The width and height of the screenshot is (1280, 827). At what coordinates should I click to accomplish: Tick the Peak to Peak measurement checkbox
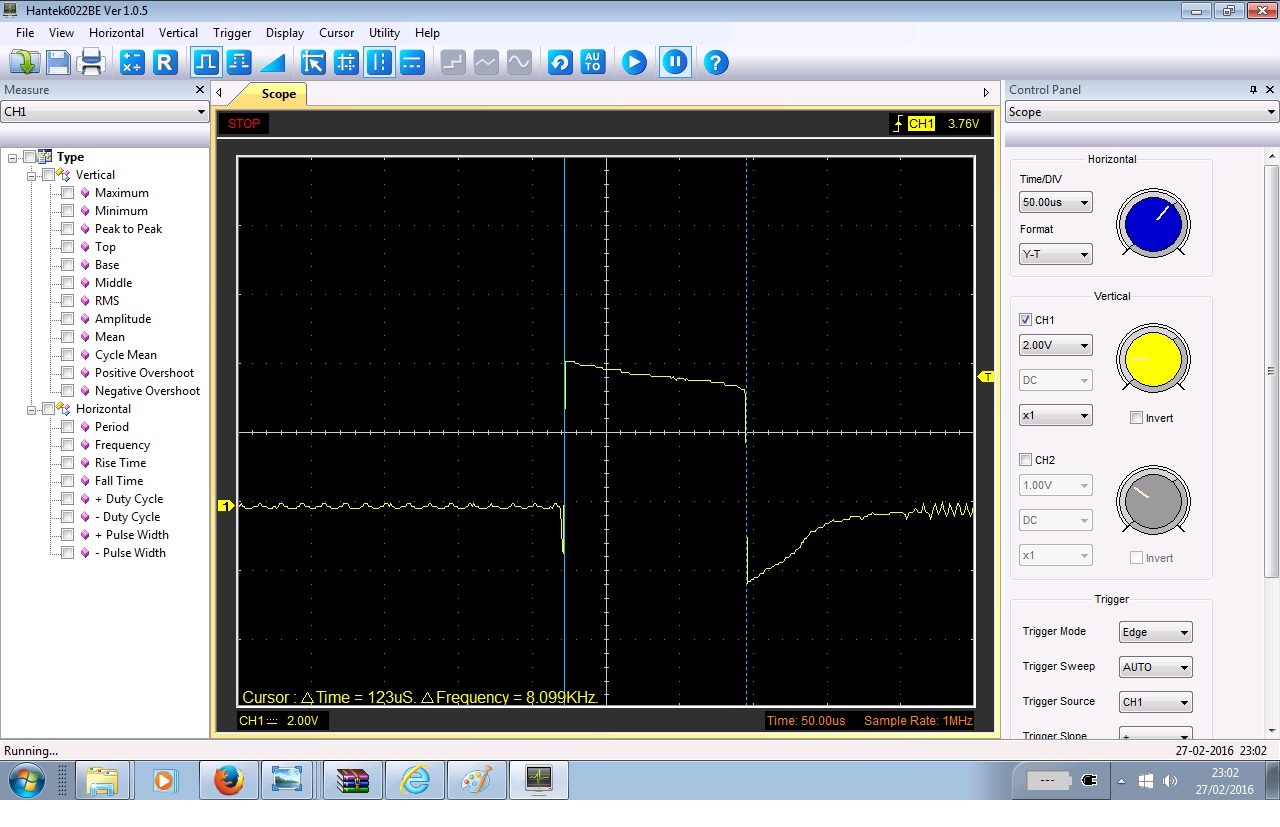[x=67, y=229]
